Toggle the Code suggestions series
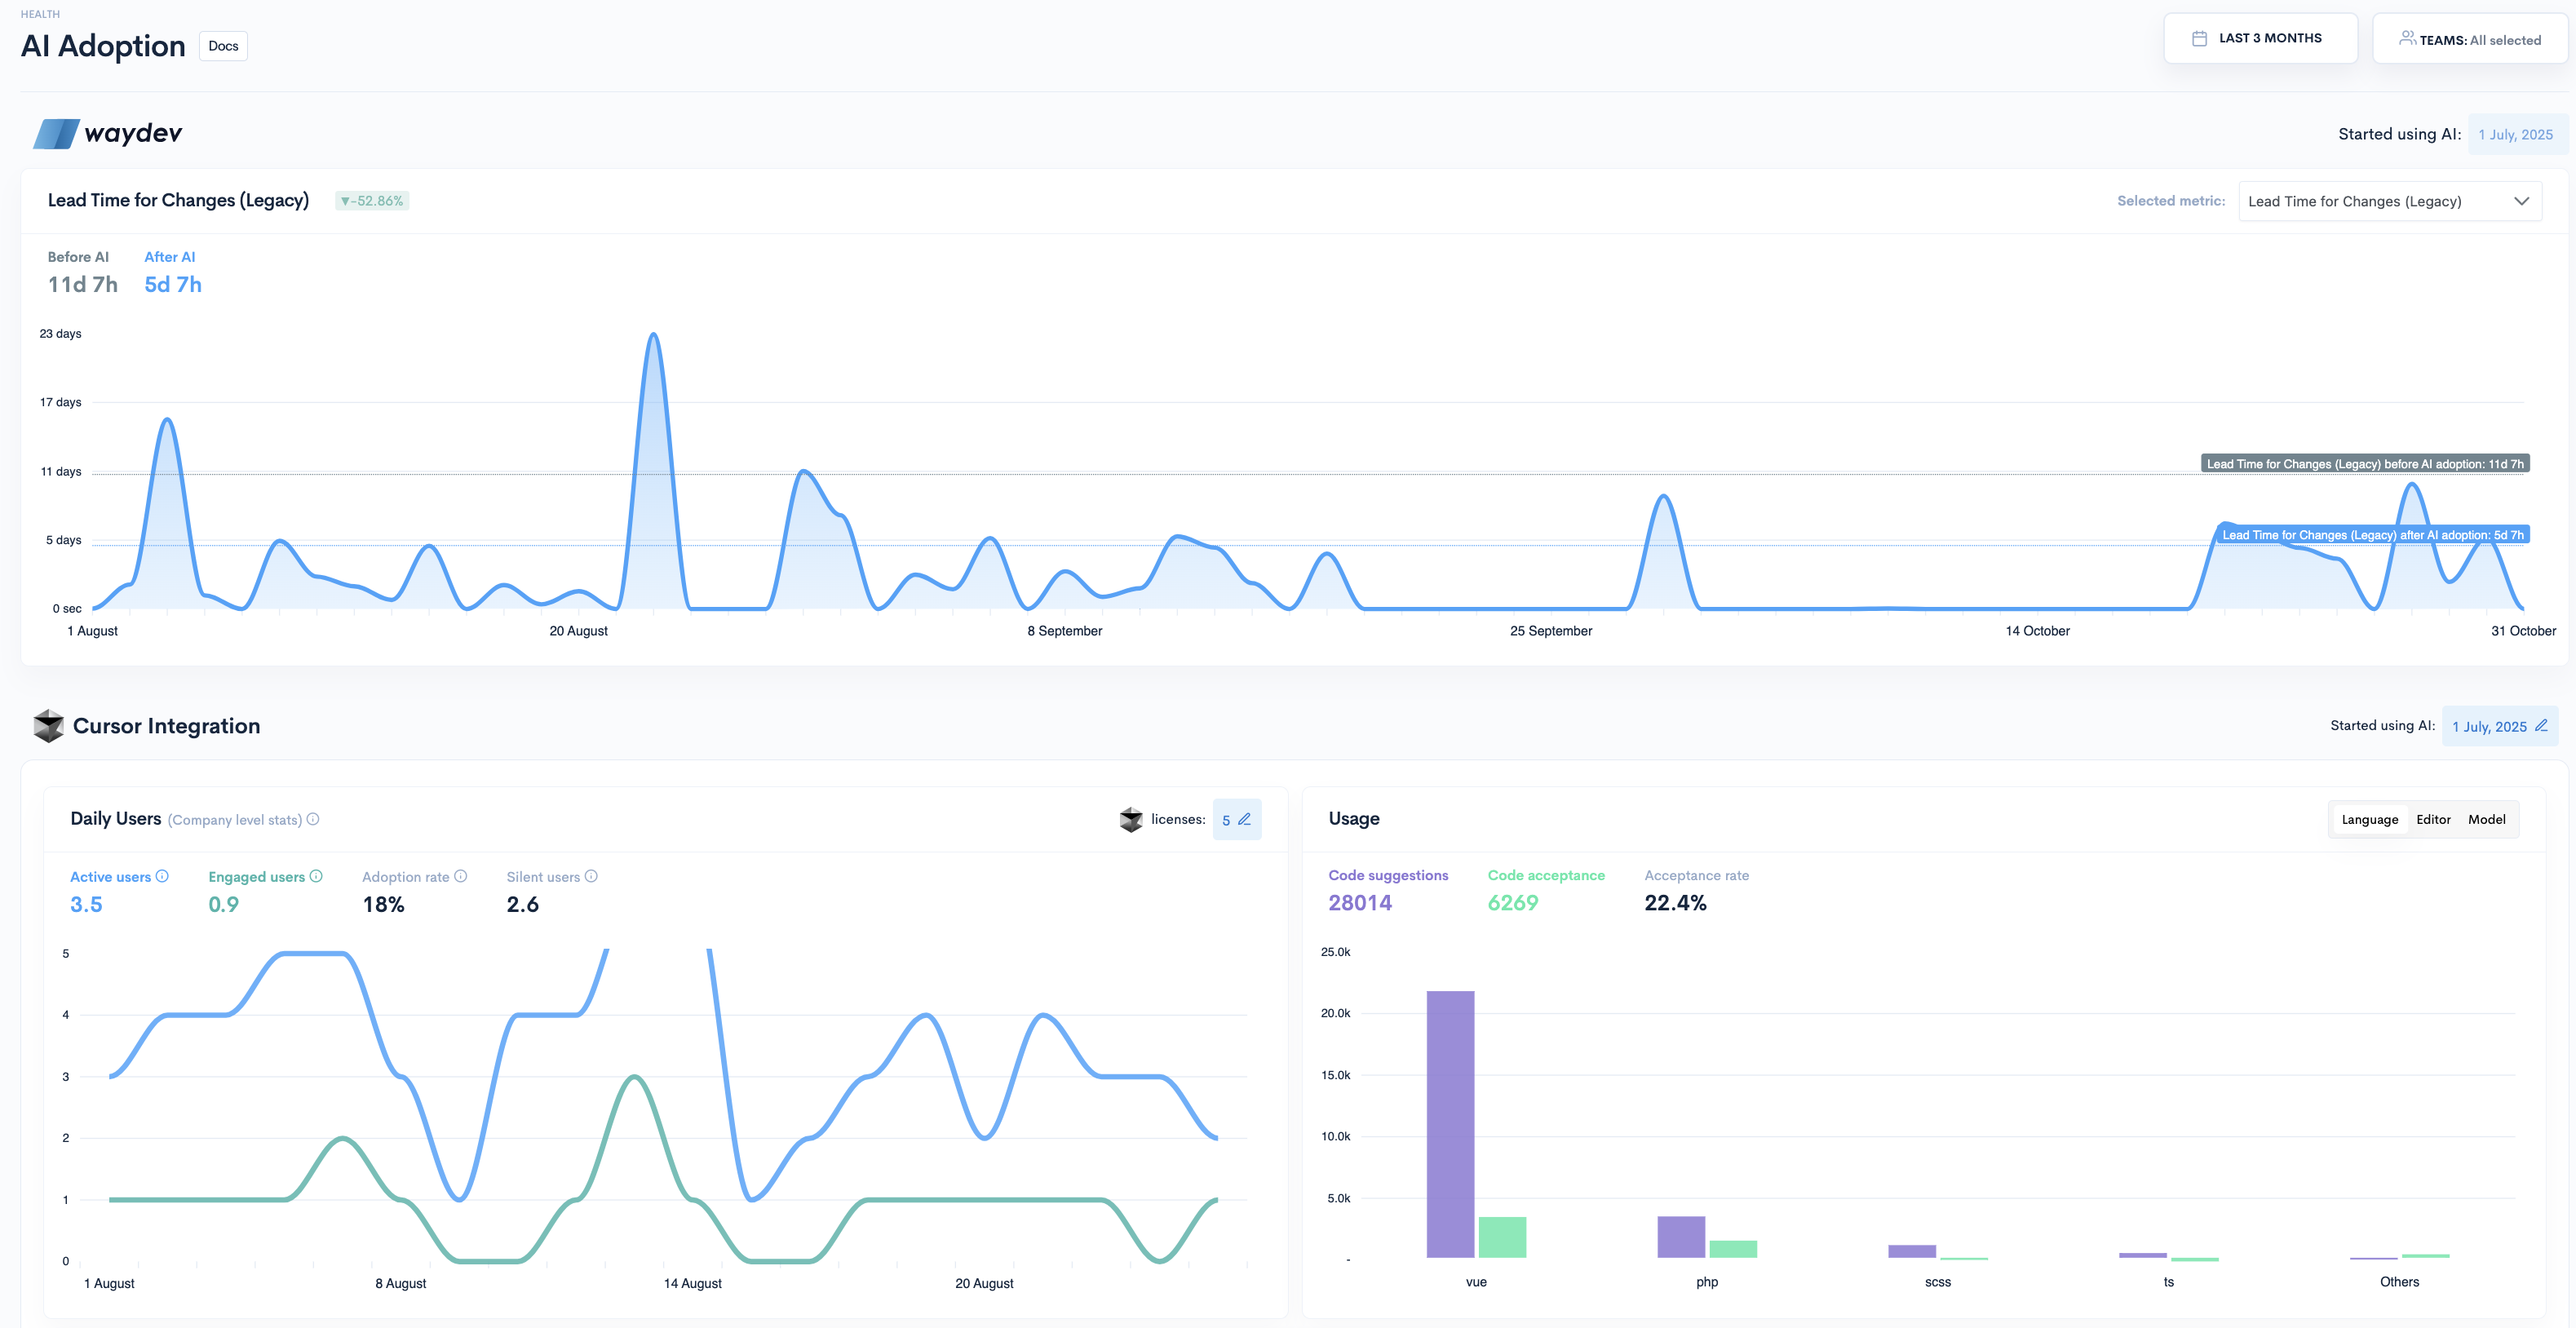This screenshot has width=2576, height=1328. 1387,875
